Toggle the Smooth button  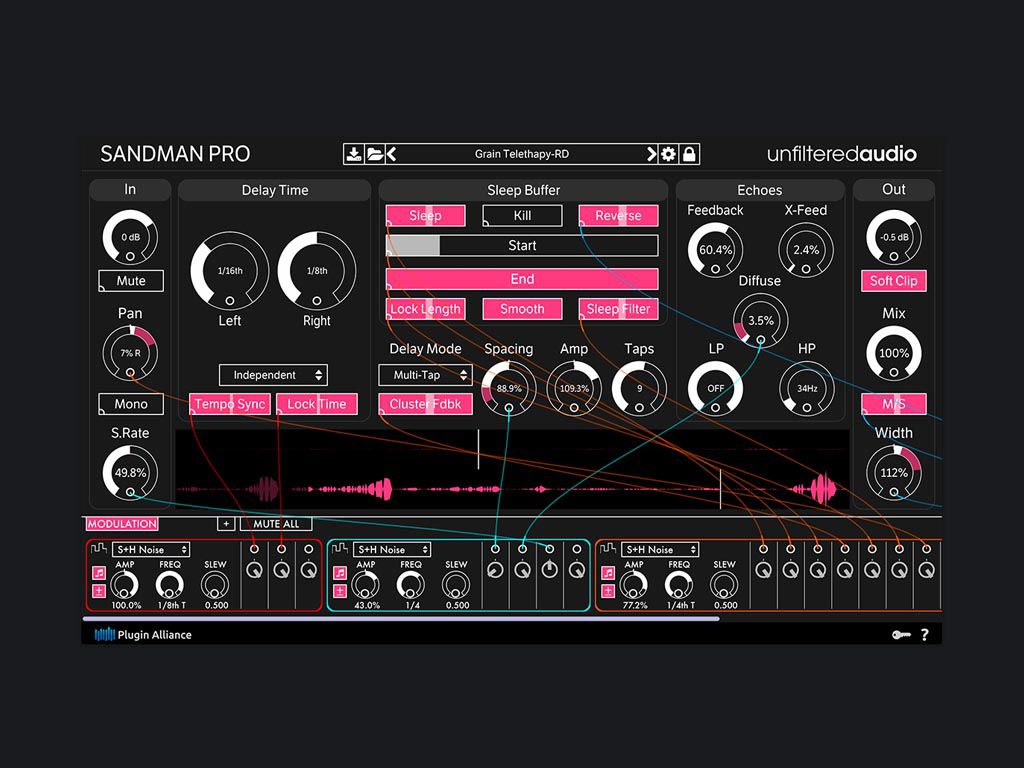[522, 309]
